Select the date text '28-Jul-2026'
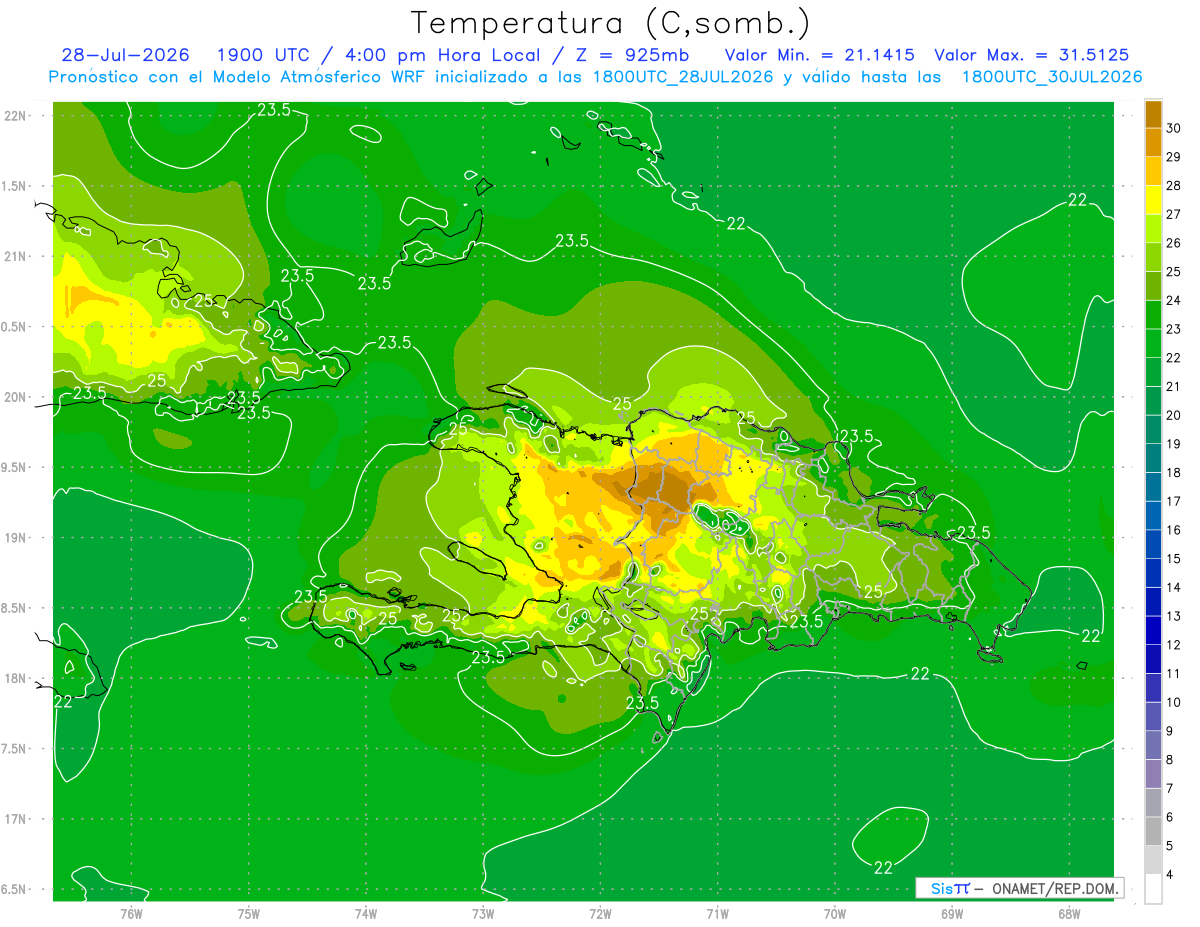The height and width of the screenshot is (927, 1200). (125, 55)
